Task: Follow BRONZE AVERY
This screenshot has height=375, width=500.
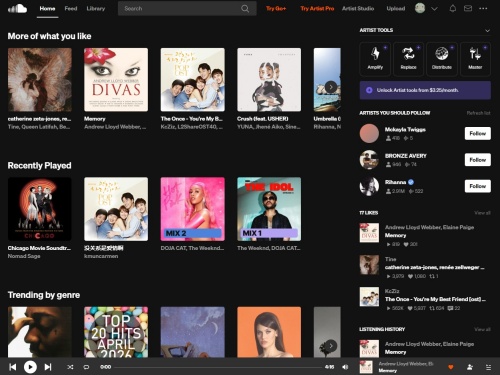Action: pyautogui.click(x=478, y=160)
